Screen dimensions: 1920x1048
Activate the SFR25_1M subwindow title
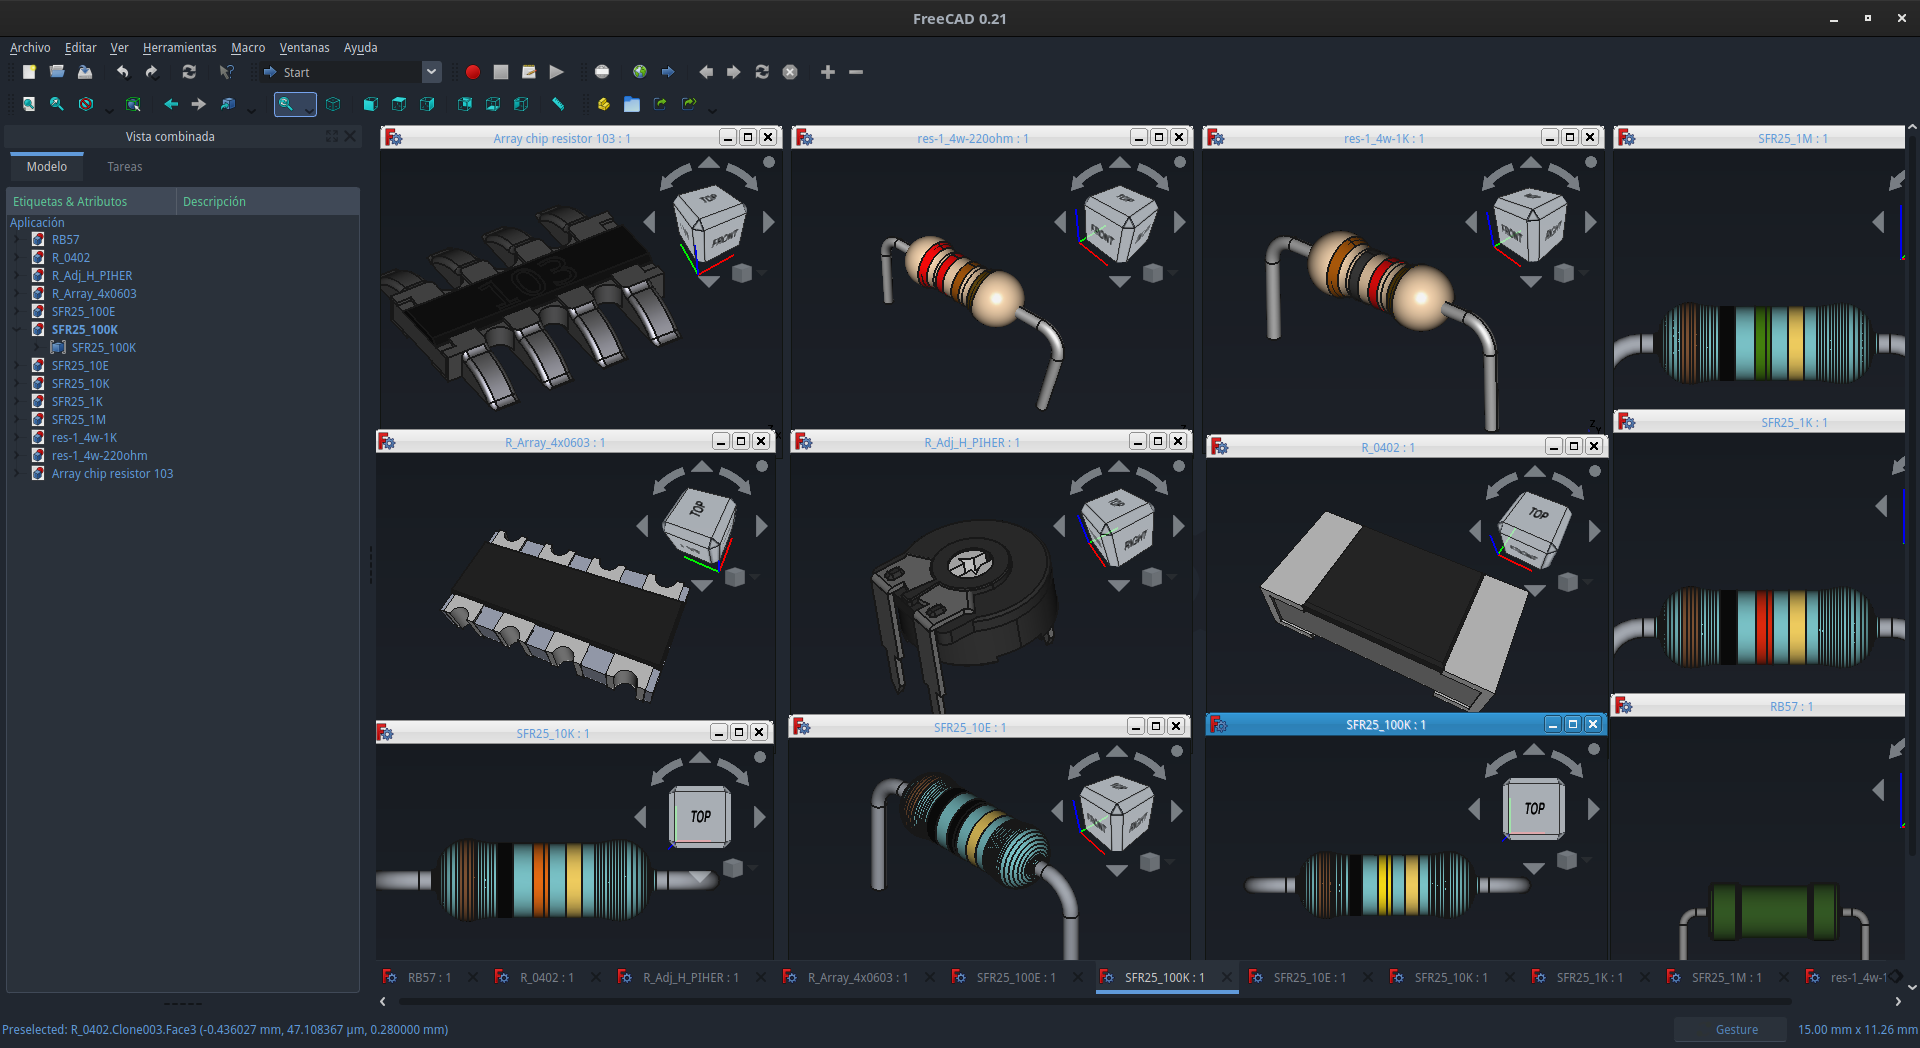tap(1792, 139)
